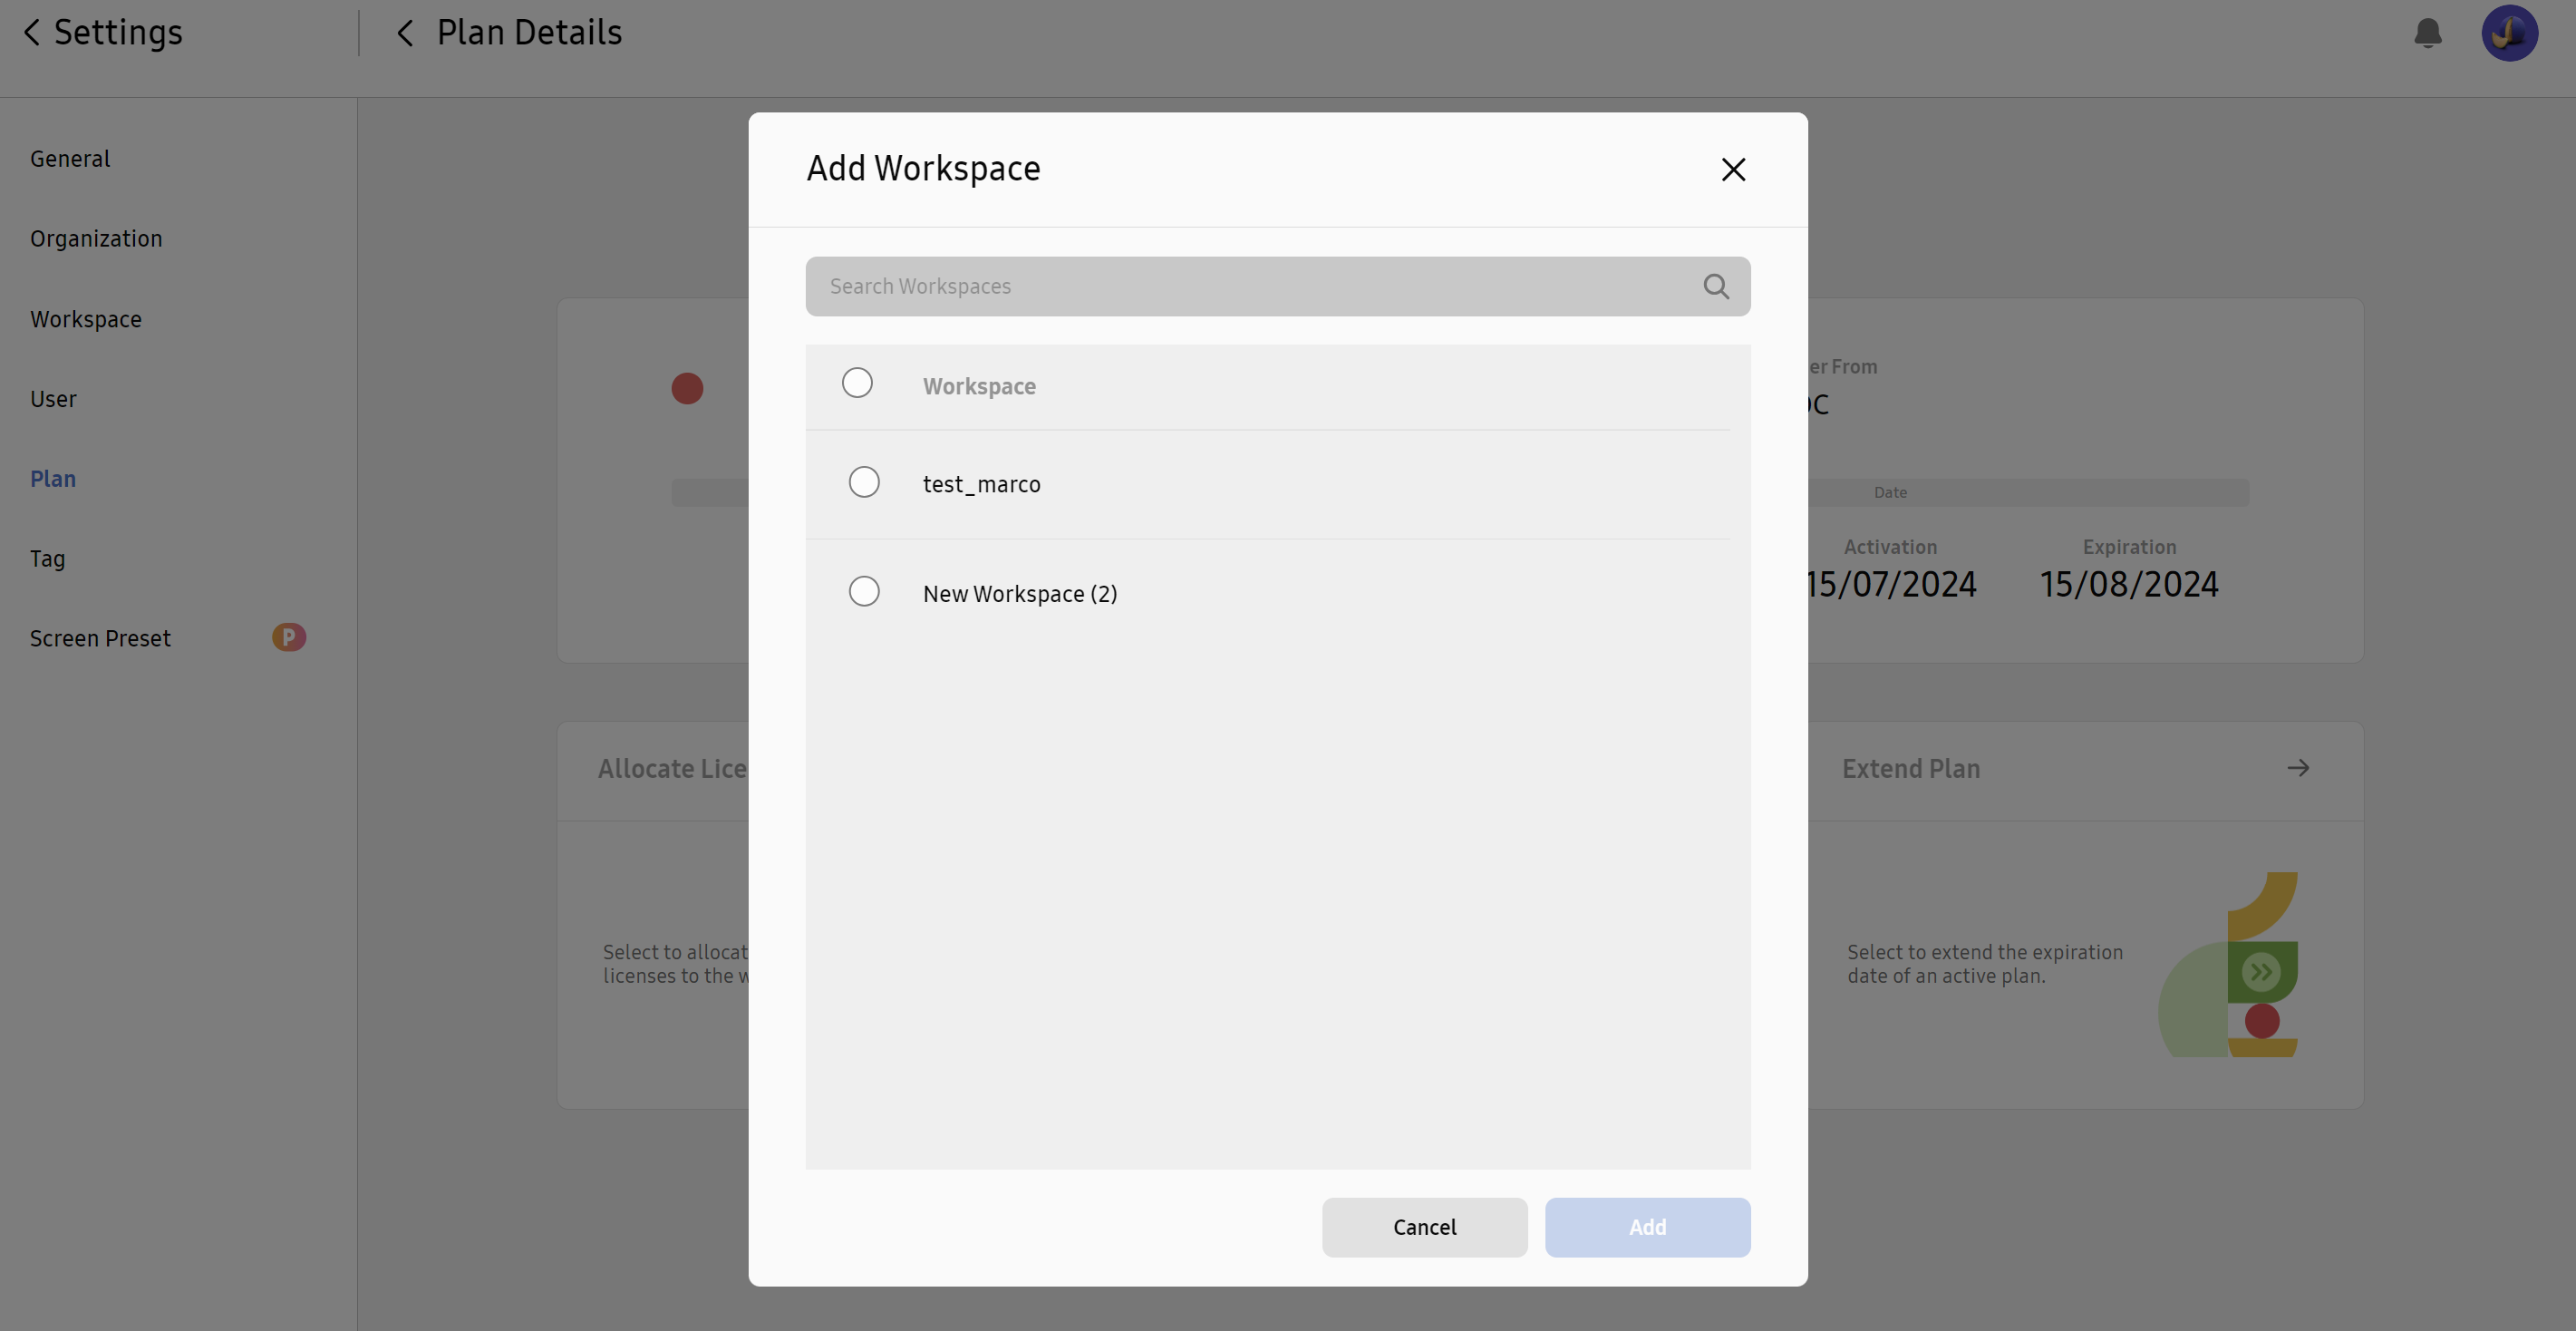Click the Plan Details title
The width and height of the screenshot is (2576, 1331).
coord(529,32)
